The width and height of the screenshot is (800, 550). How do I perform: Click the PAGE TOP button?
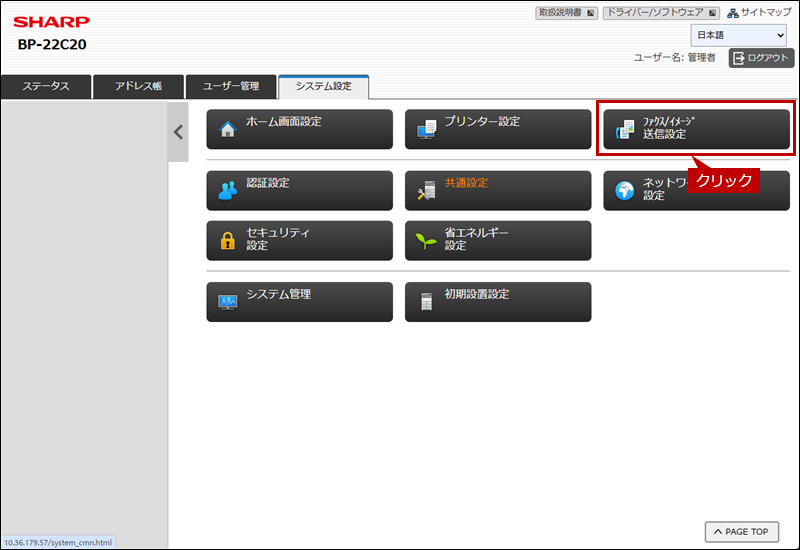tap(741, 532)
